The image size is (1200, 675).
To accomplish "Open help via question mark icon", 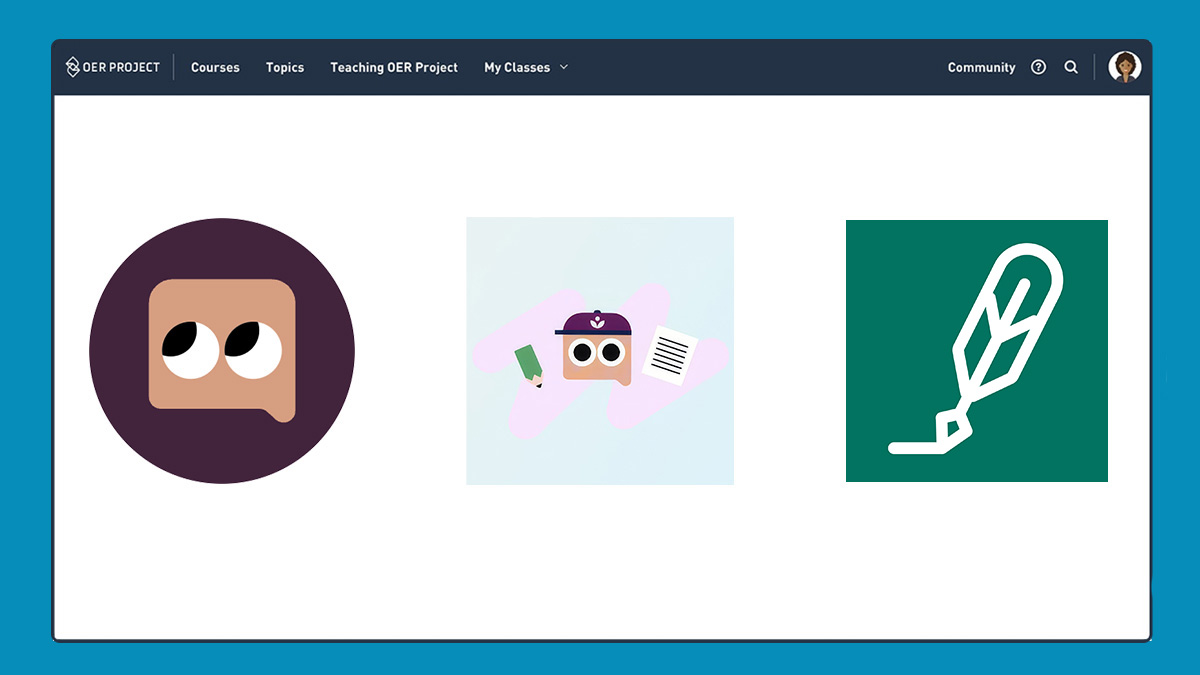I will click(1038, 67).
